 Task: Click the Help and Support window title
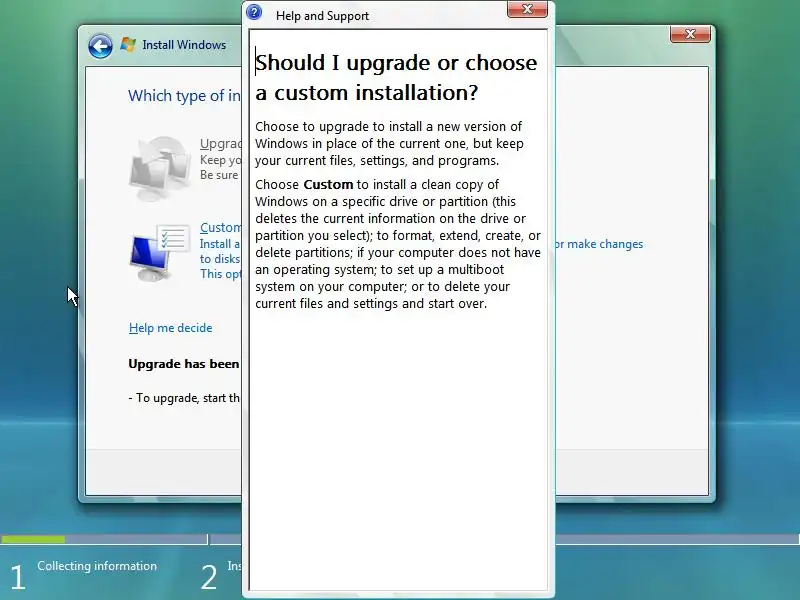point(322,16)
